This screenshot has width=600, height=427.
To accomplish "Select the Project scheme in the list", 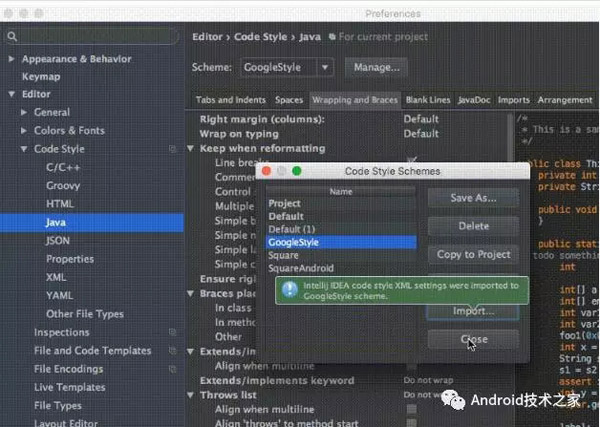I will pos(341,203).
